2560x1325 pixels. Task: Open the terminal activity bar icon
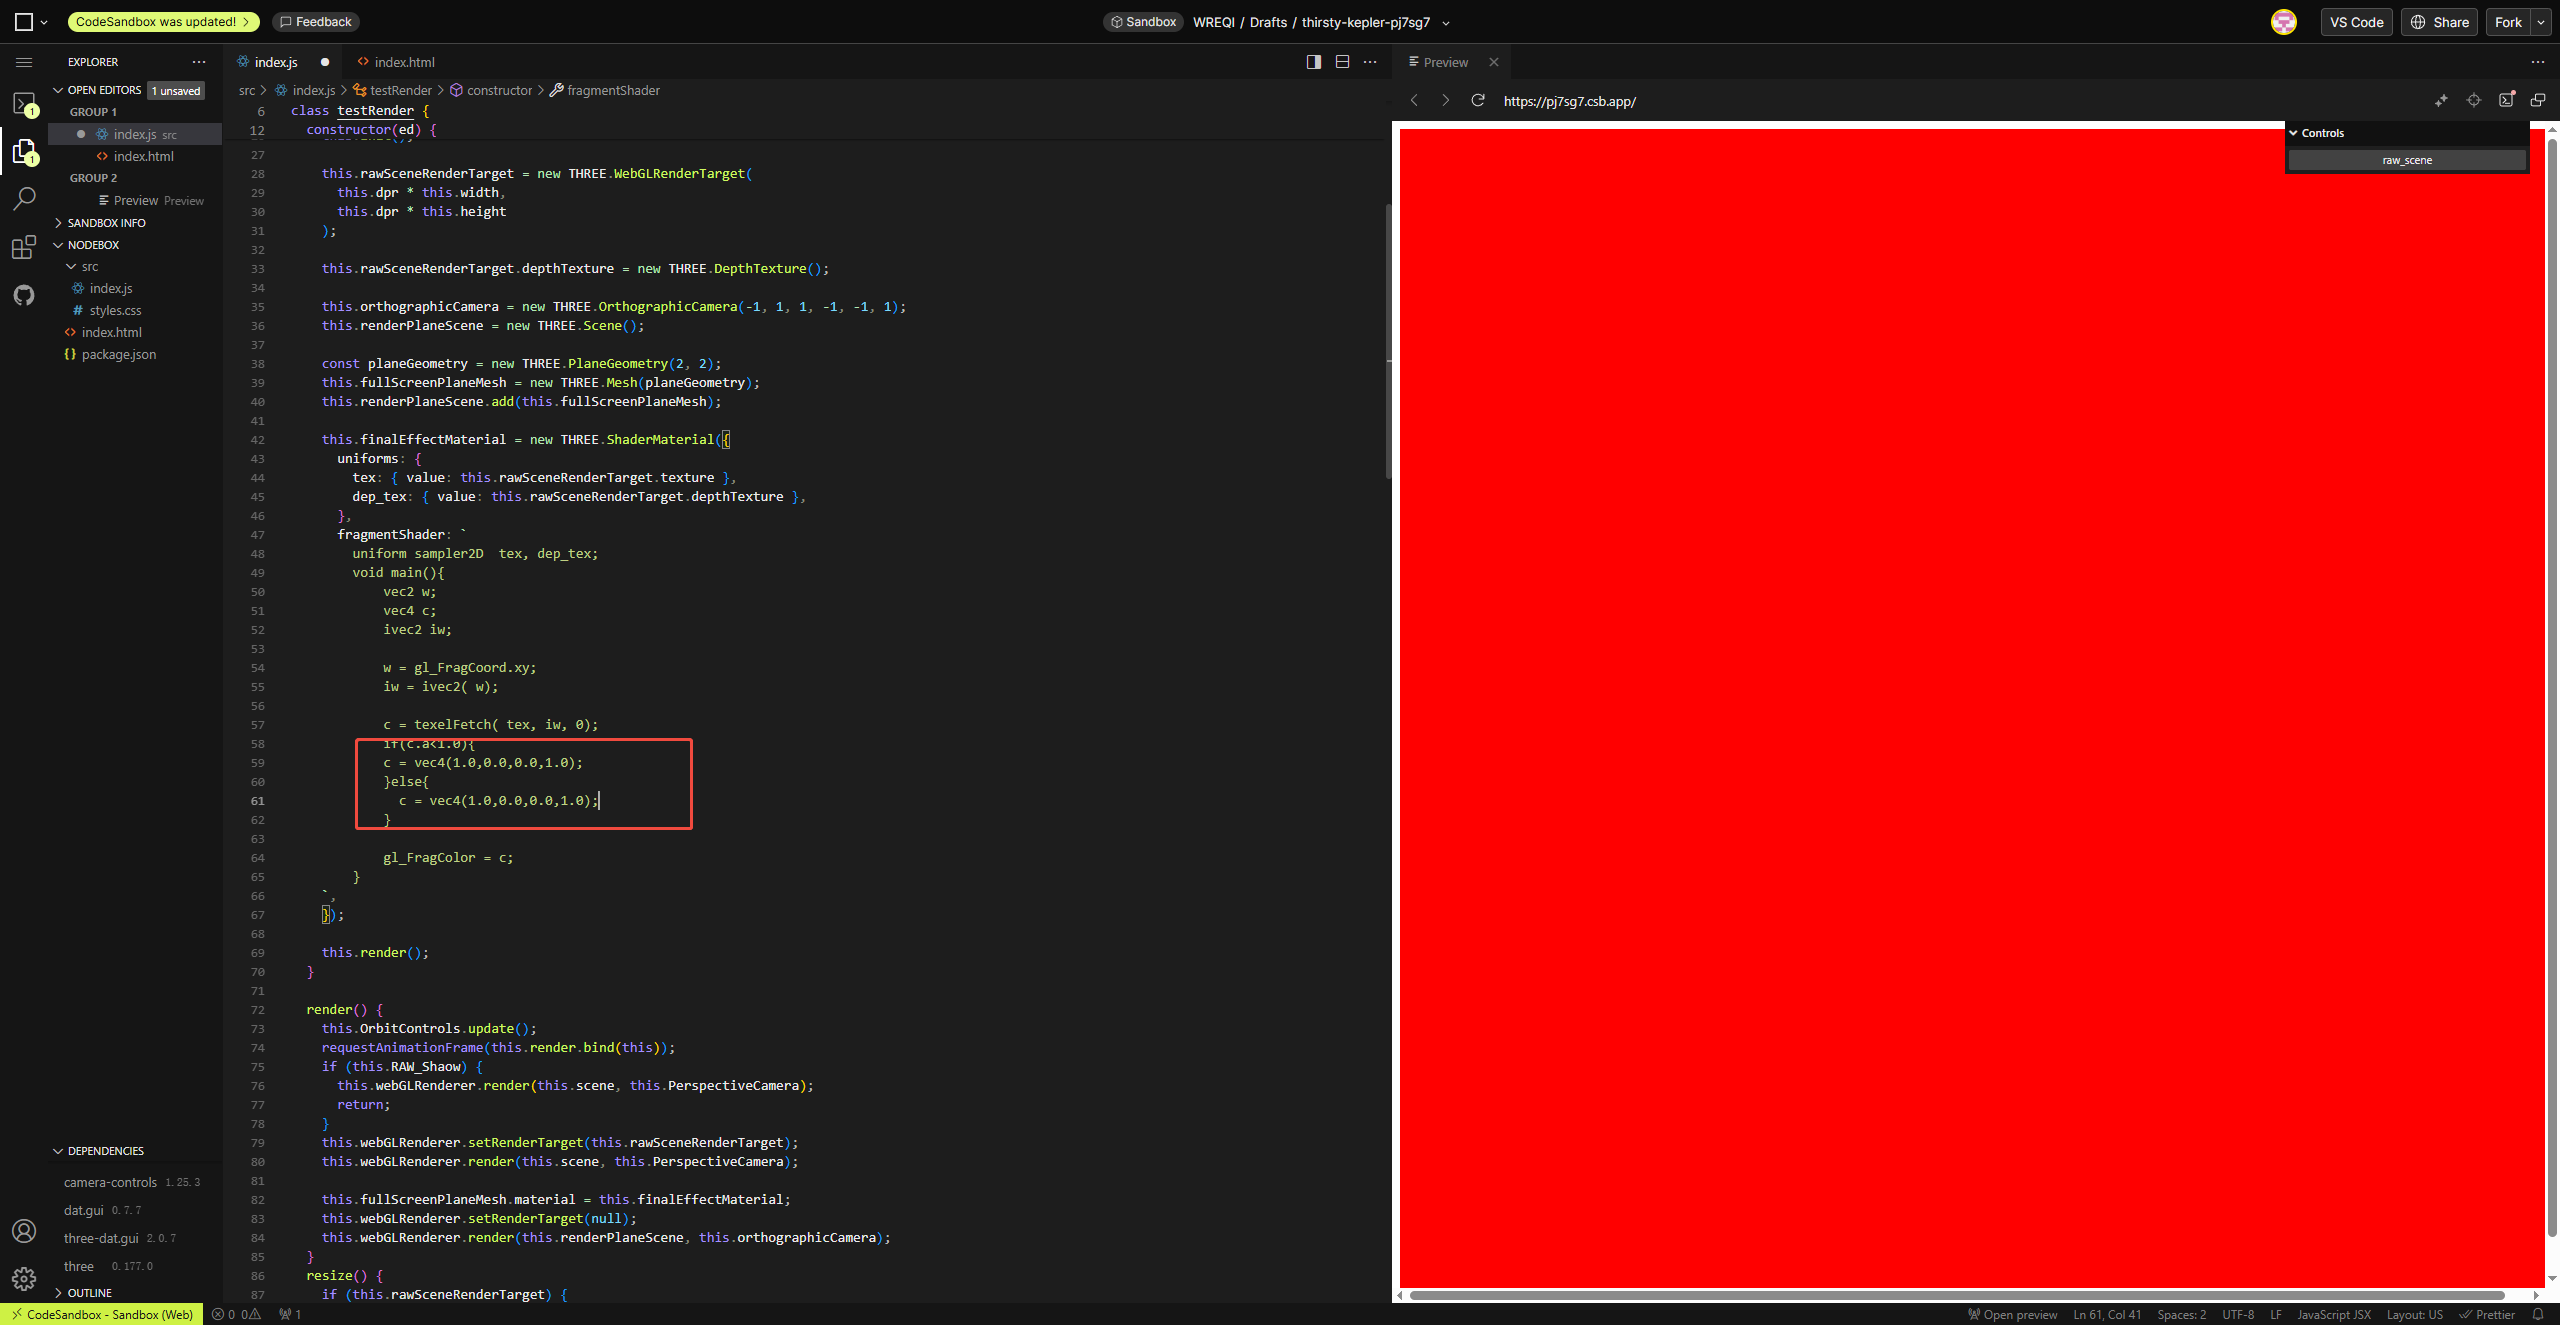[x=24, y=104]
